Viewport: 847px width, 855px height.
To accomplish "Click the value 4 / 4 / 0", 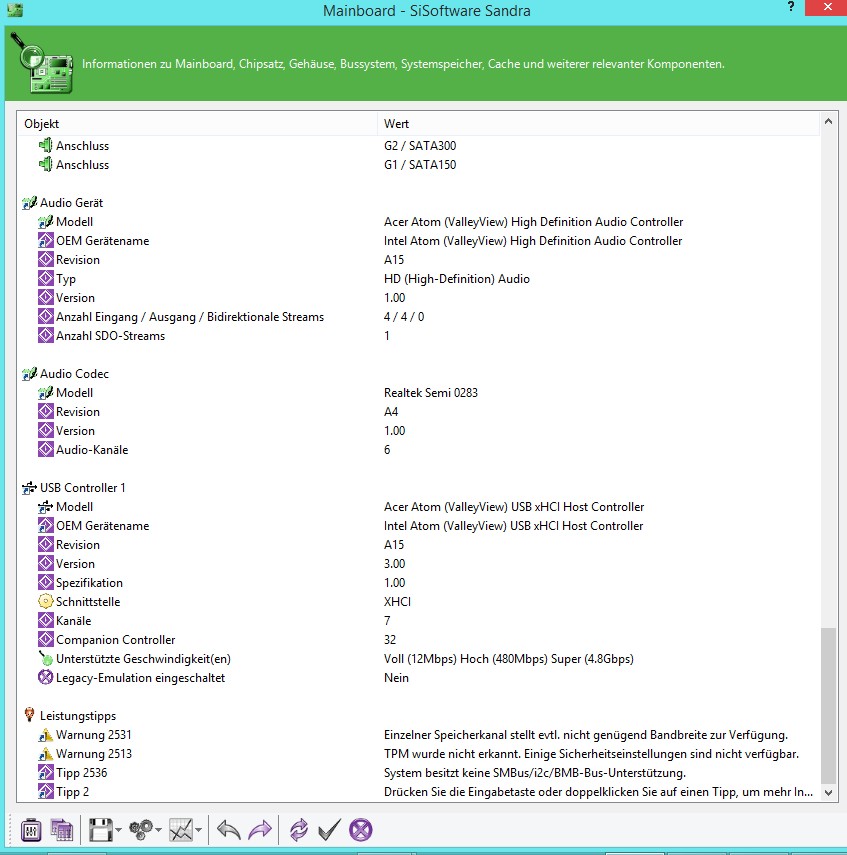I will point(404,317).
